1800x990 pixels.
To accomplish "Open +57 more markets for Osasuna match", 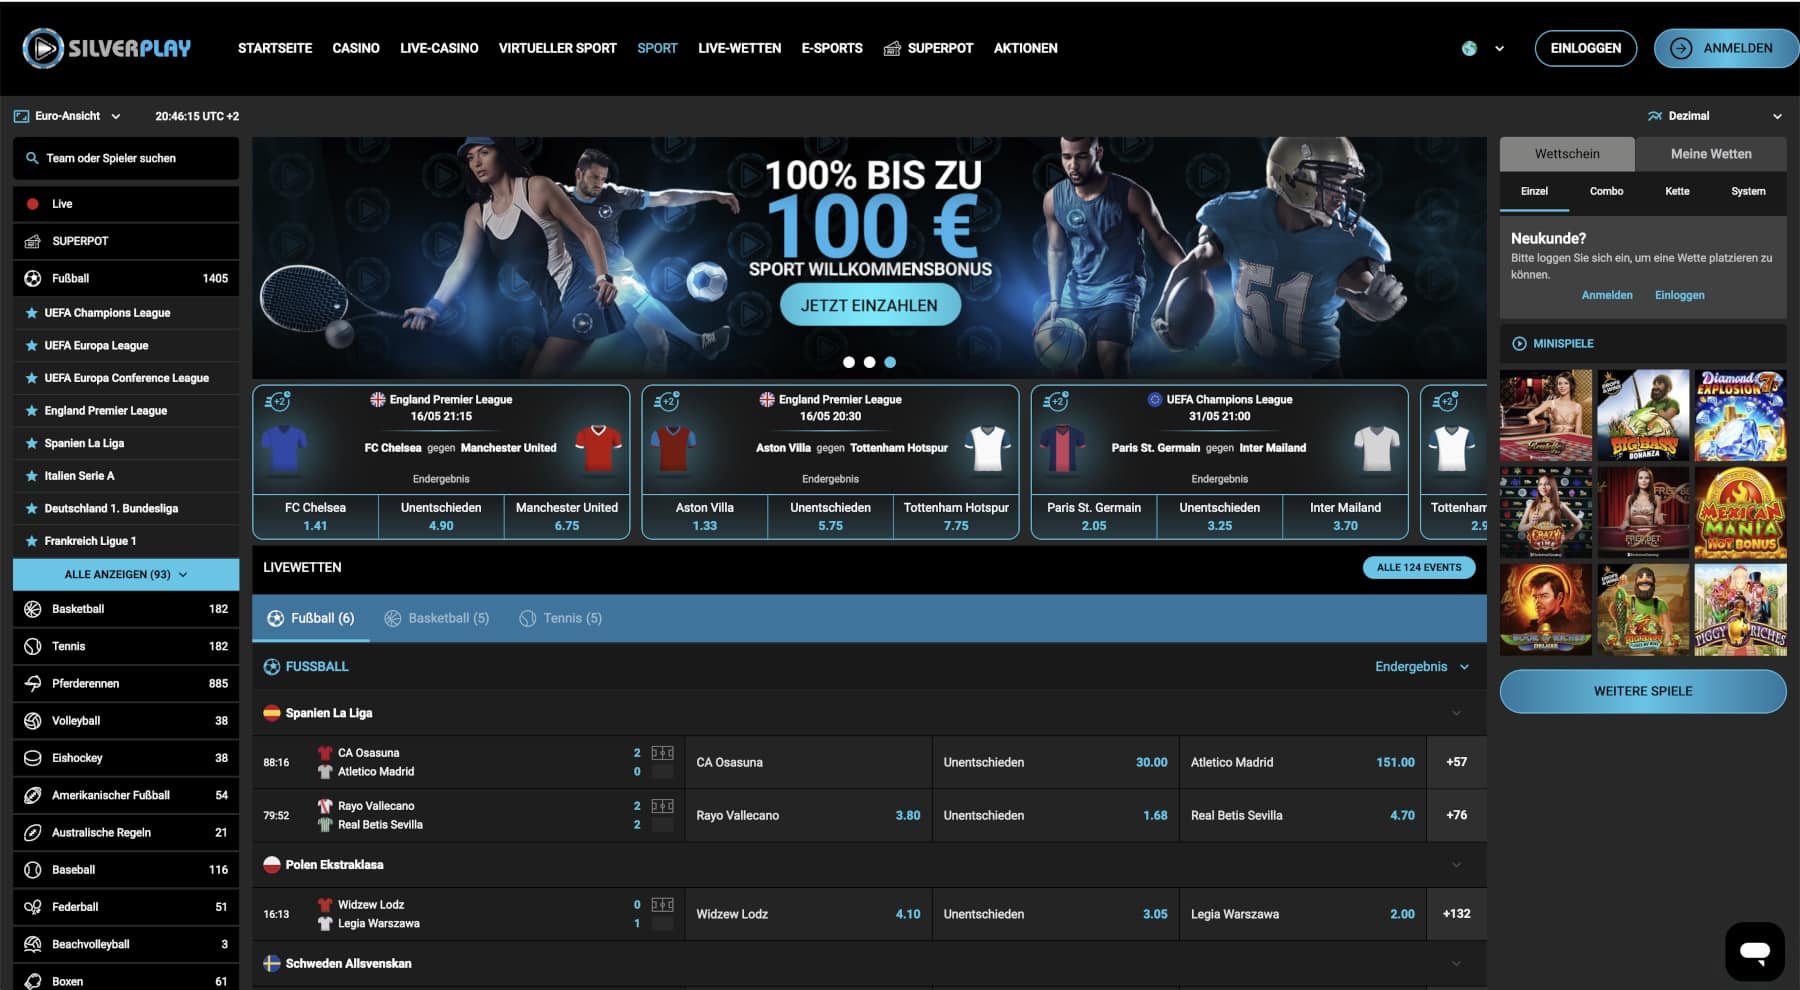I will 1456,762.
